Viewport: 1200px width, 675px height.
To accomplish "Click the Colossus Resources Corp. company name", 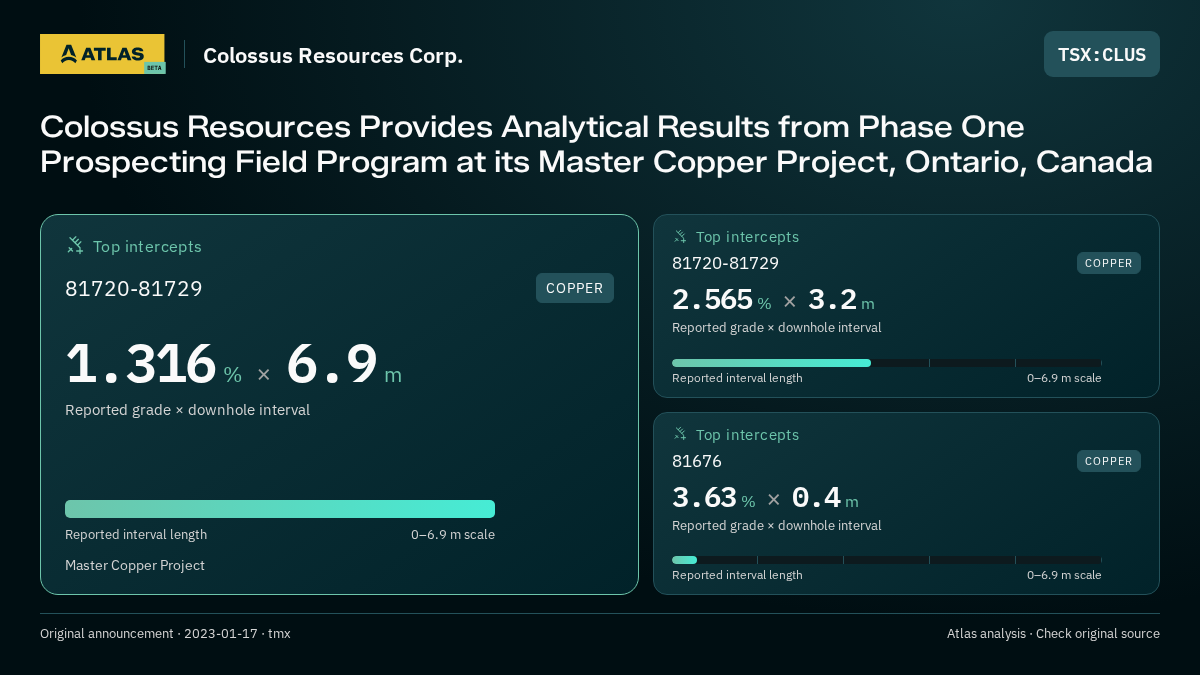I will coord(333,55).
